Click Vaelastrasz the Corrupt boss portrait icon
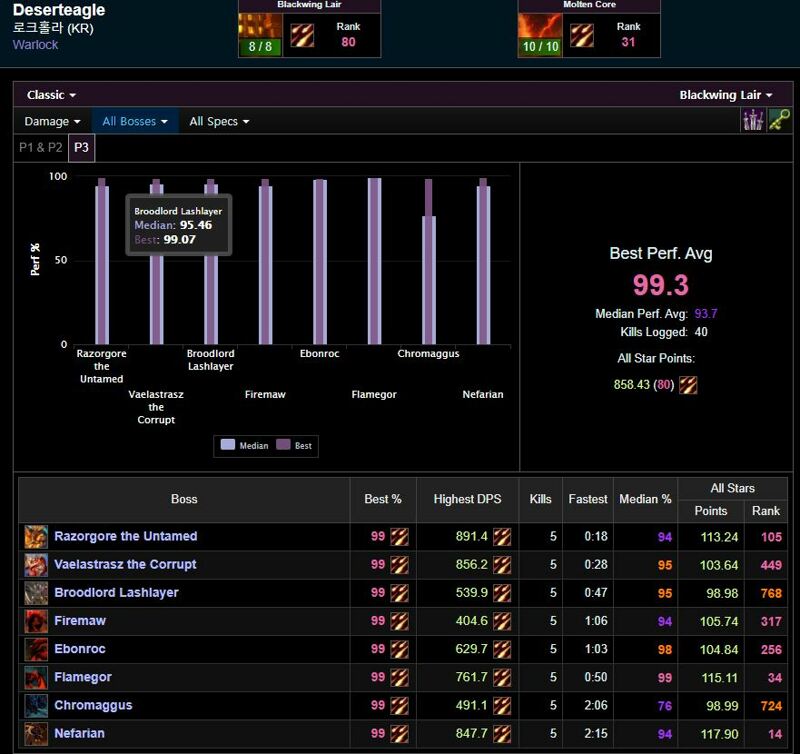Screen dimensions: 800x754 (36, 565)
